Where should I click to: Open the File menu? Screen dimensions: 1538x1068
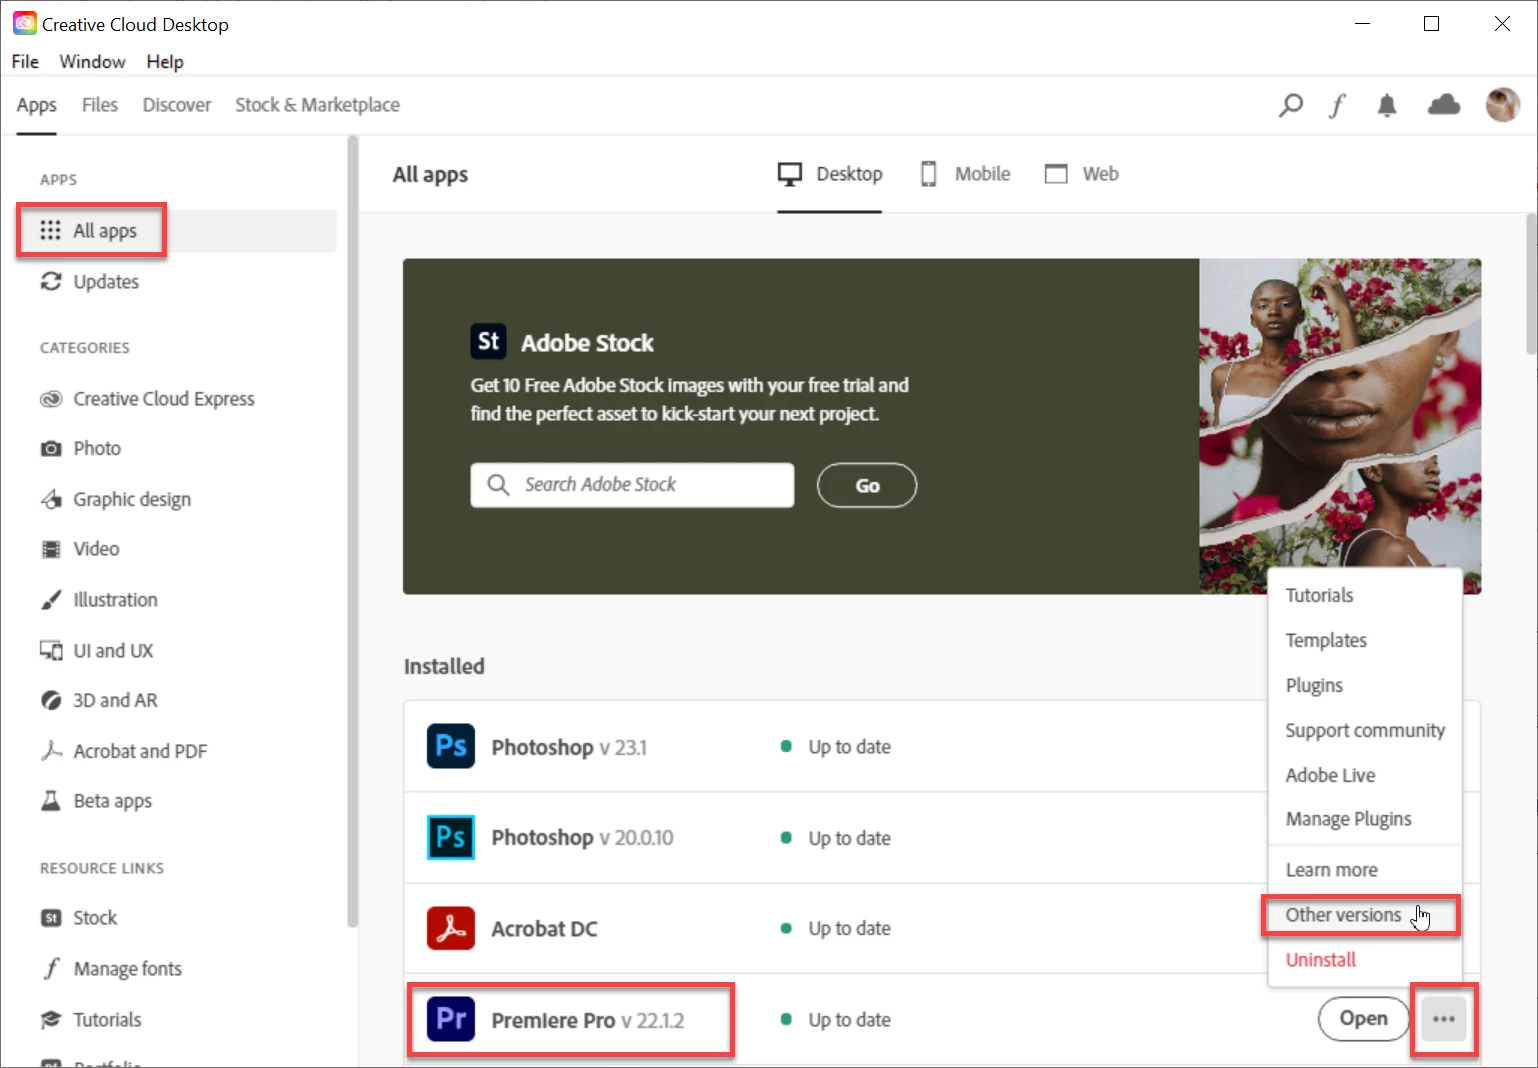[25, 62]
